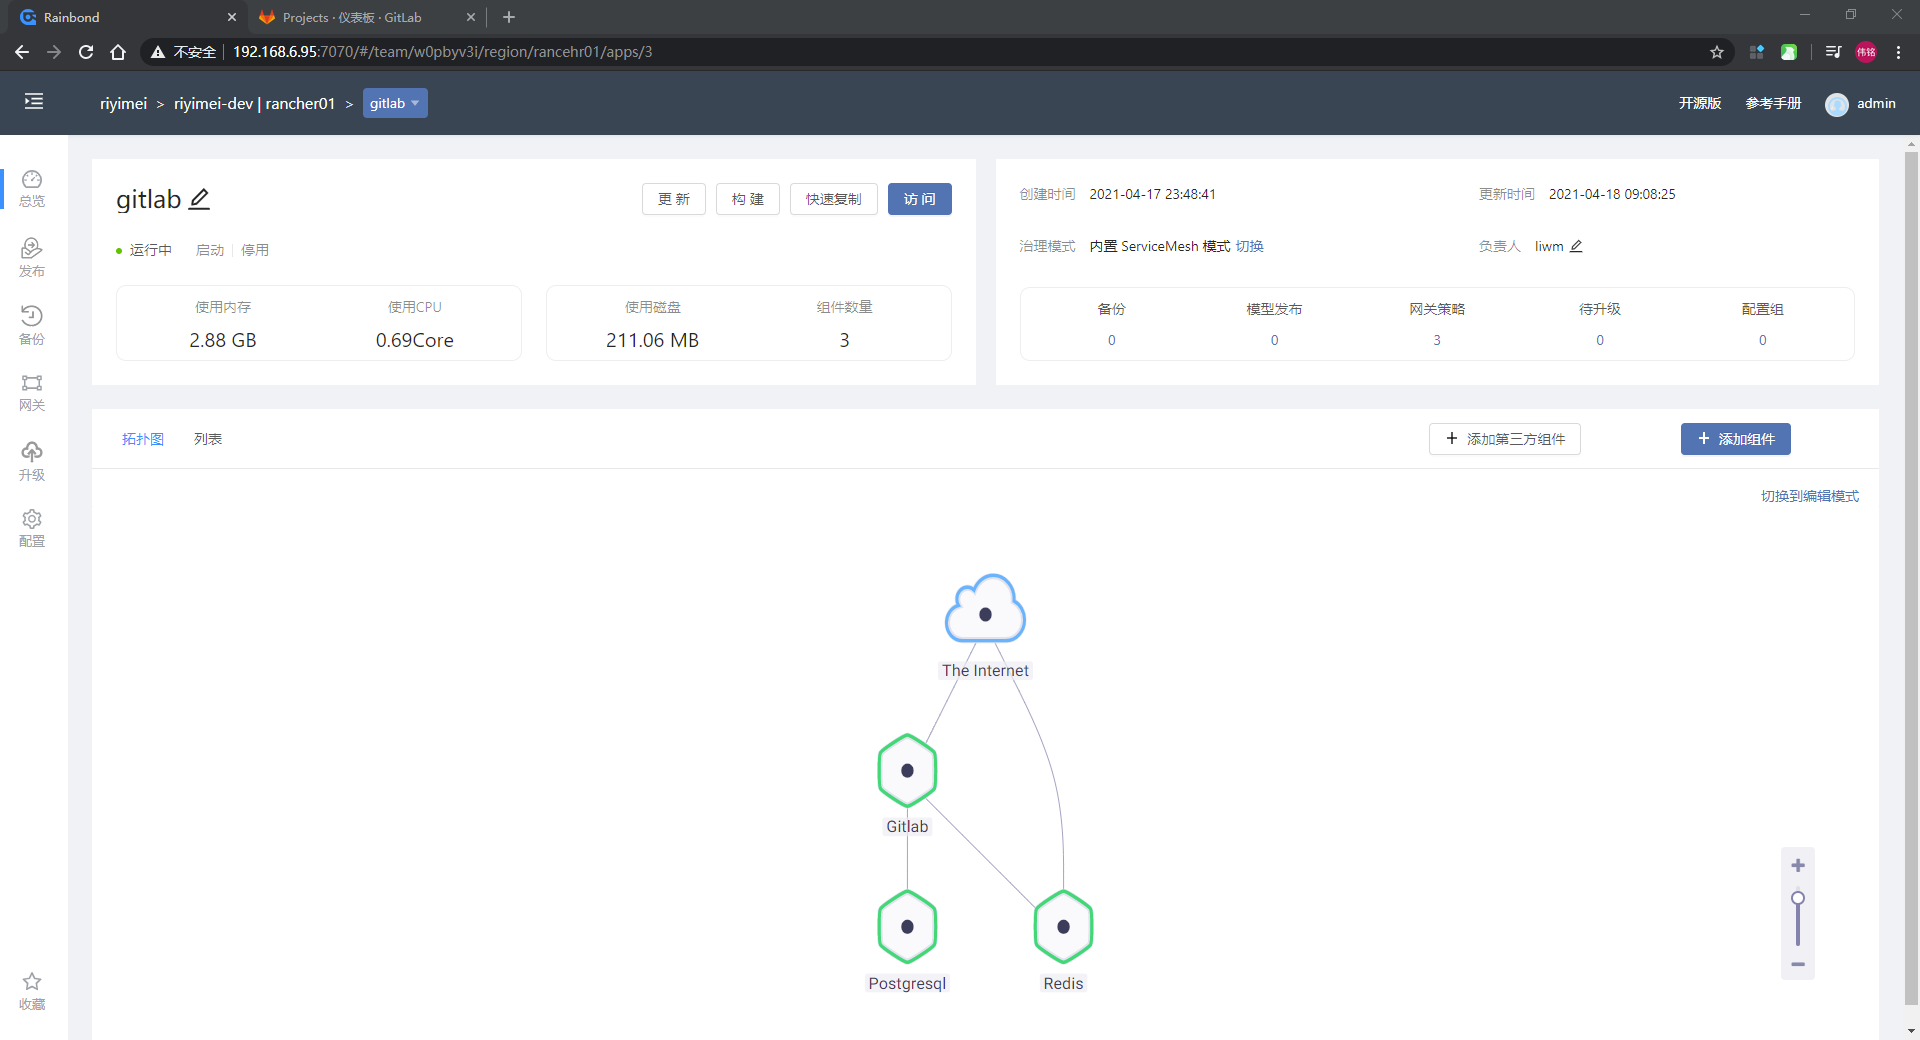This screenshot has height=1040, width=1920.
Task: Collapse the sidebar menu icon
Action: [34, 101]
